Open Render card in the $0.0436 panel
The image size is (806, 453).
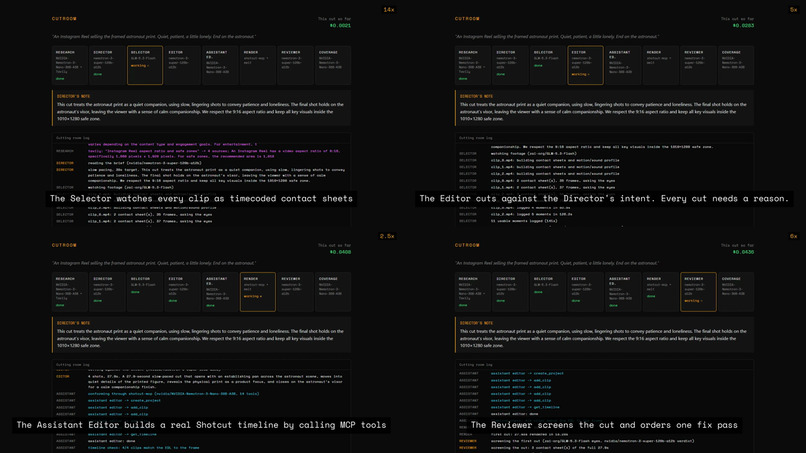pyautogui.click(x=661, y=292)
